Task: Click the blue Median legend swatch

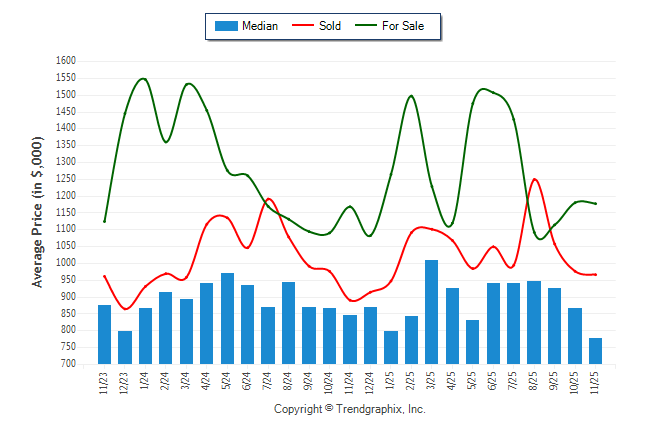Action: coord(226,26)
